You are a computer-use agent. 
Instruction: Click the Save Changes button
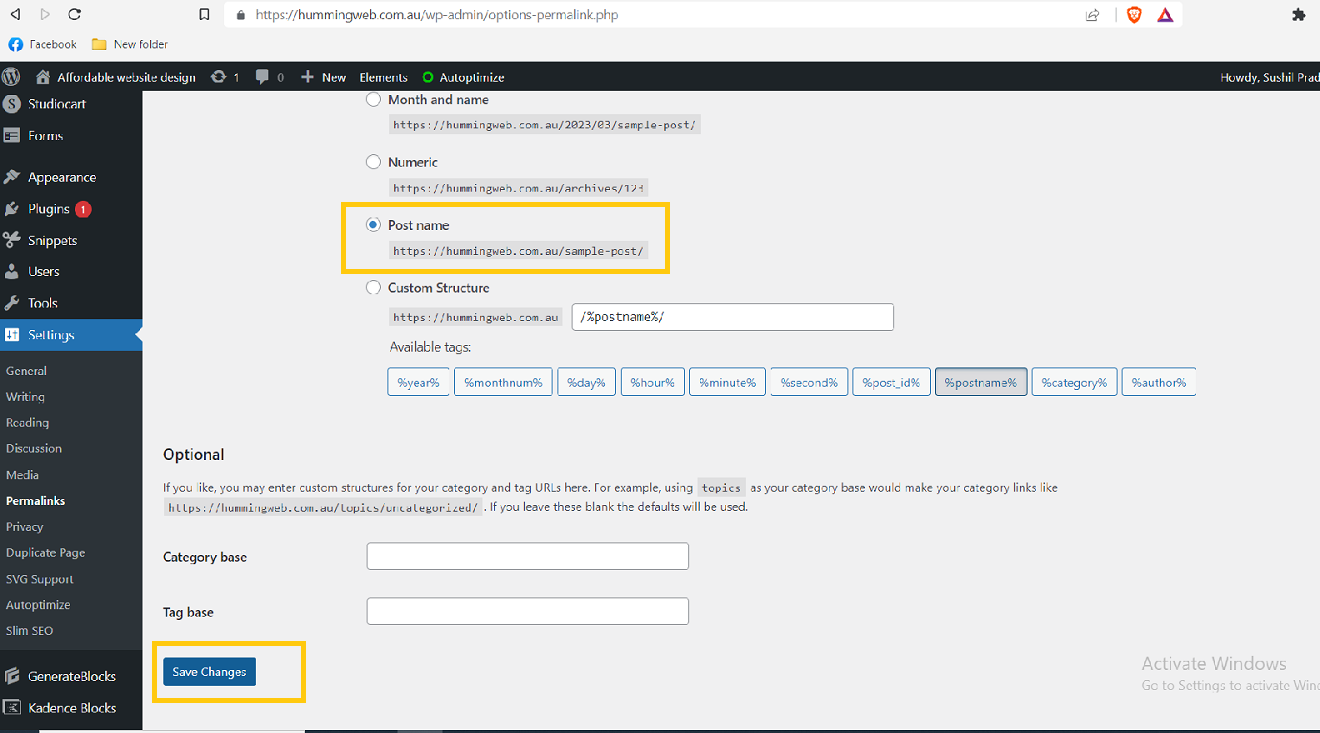coord(209,672)
